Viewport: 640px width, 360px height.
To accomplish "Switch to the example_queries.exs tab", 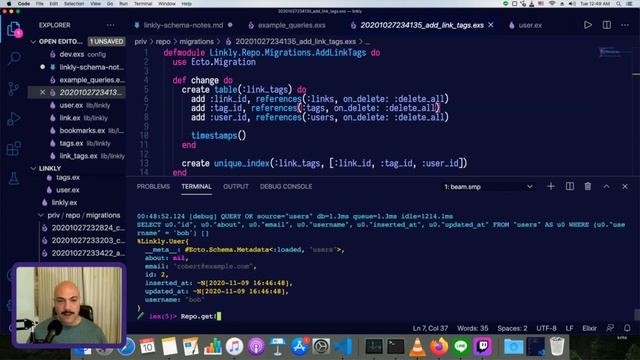I will (x=291, y=25).
